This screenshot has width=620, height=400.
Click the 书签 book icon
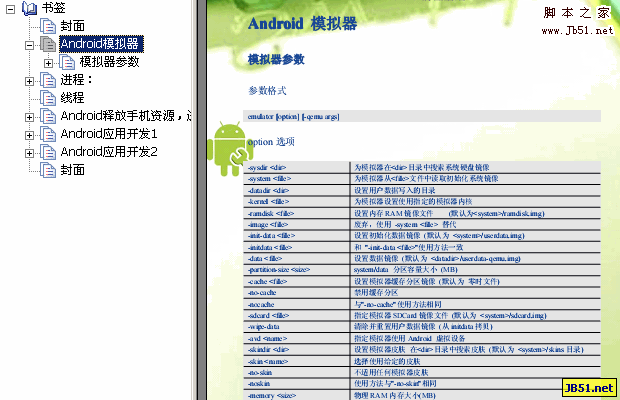[x=30, y=8]
